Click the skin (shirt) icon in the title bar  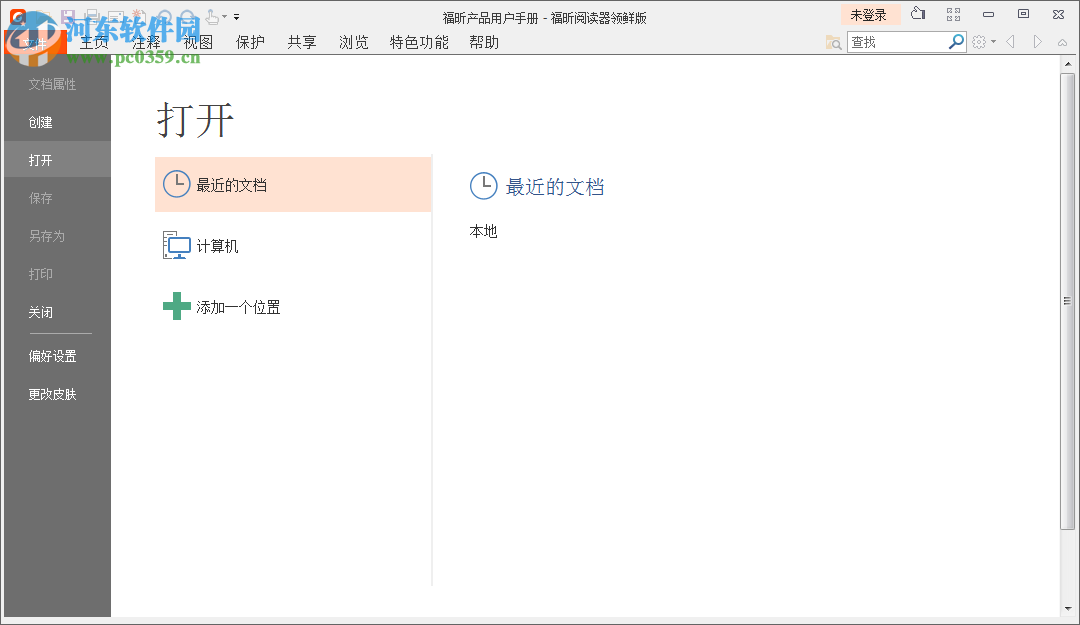tap(918, 14)
